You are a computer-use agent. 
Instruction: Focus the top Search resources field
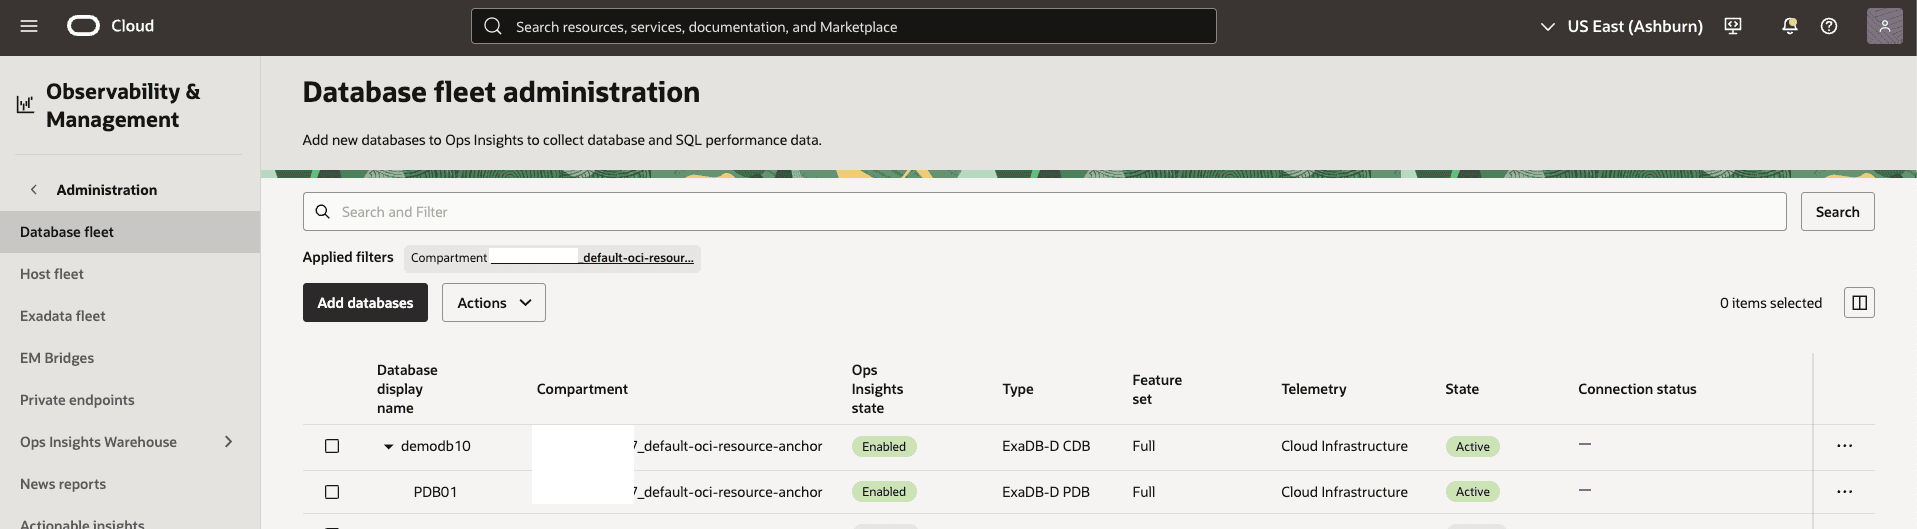click(x=843, y=26)
